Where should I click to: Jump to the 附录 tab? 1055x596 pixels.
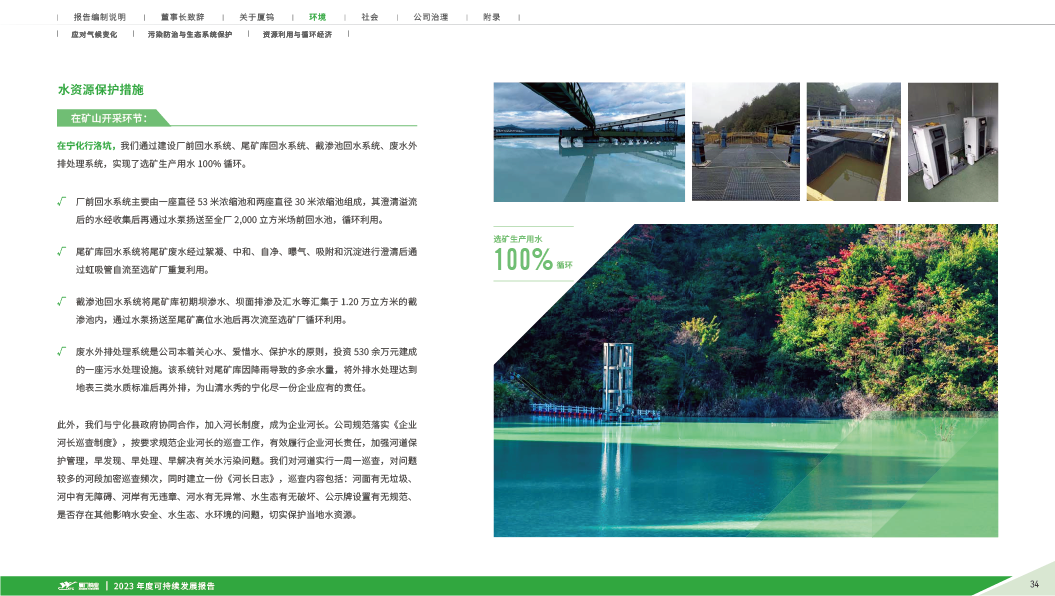click(491, 17)
